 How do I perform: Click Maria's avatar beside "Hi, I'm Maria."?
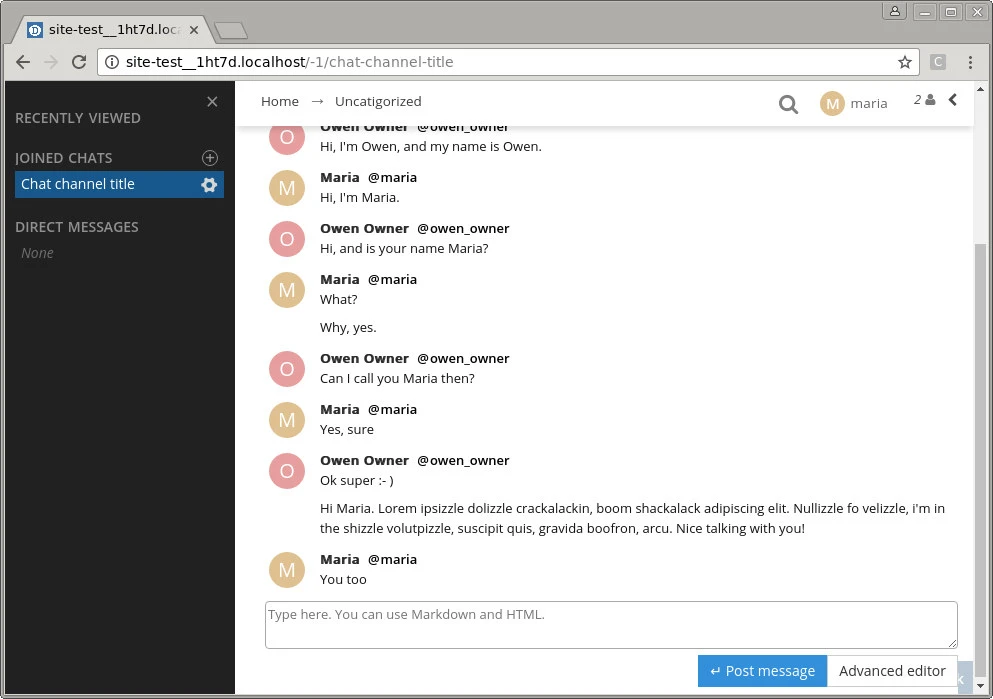(287, 188)
